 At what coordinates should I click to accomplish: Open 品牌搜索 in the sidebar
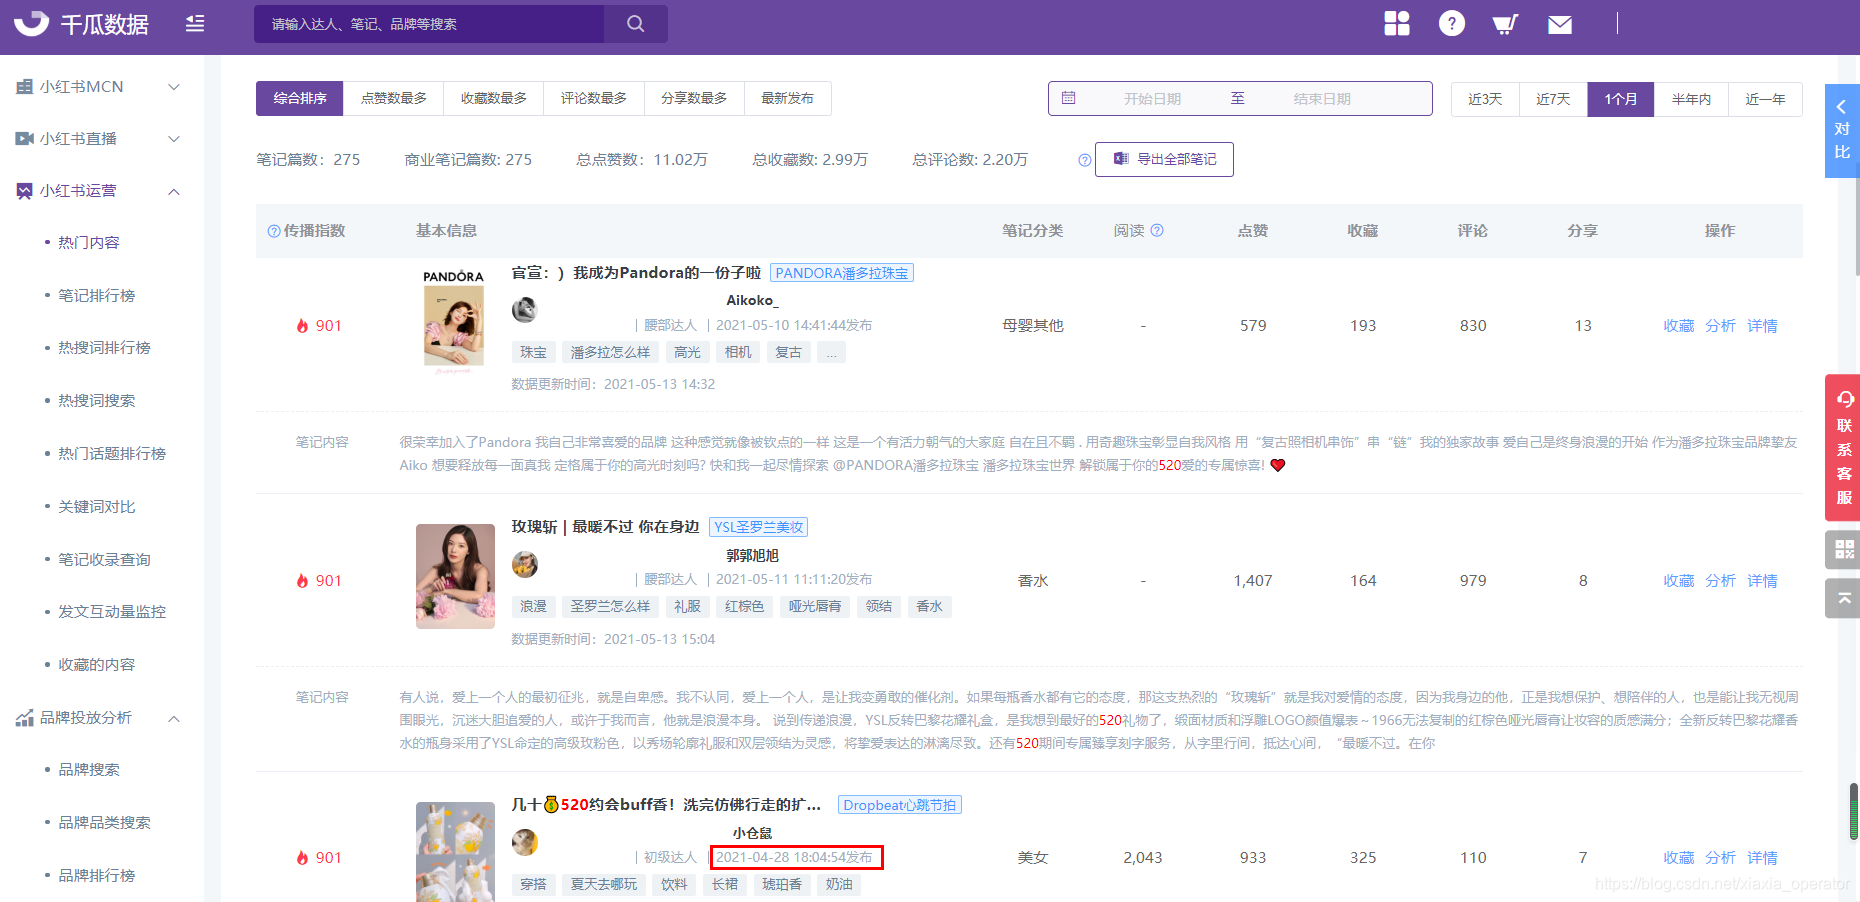89,770
